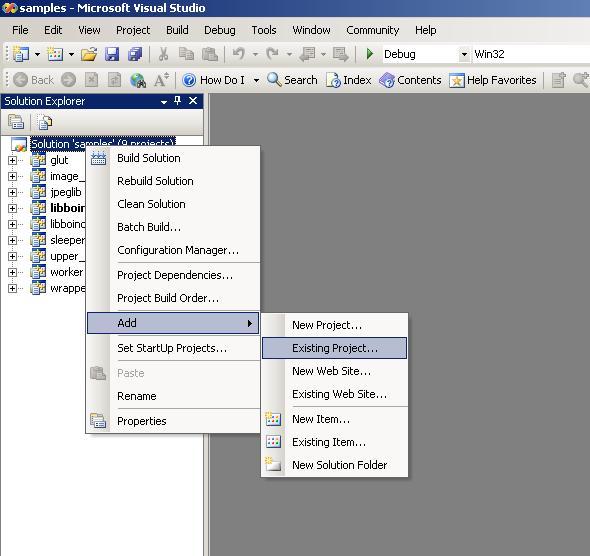
Task: Open the New Project icon dropdown arrow
Action: (x=37, y=54)
